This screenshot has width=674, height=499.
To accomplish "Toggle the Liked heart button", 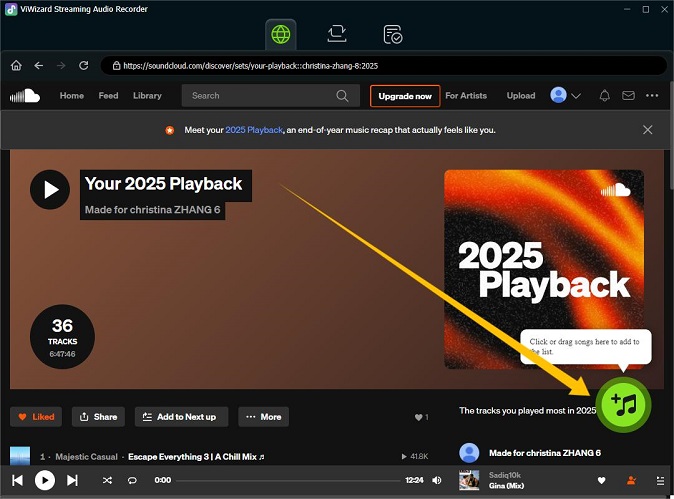I will click(36, 416).
